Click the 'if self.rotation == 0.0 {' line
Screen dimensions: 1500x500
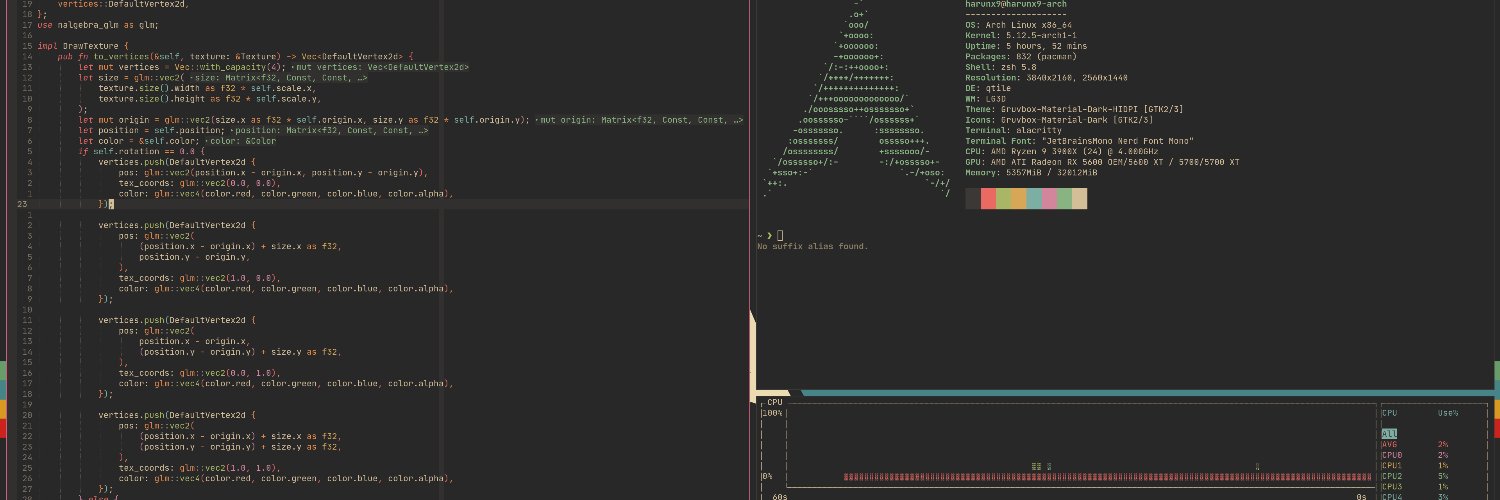142,151
